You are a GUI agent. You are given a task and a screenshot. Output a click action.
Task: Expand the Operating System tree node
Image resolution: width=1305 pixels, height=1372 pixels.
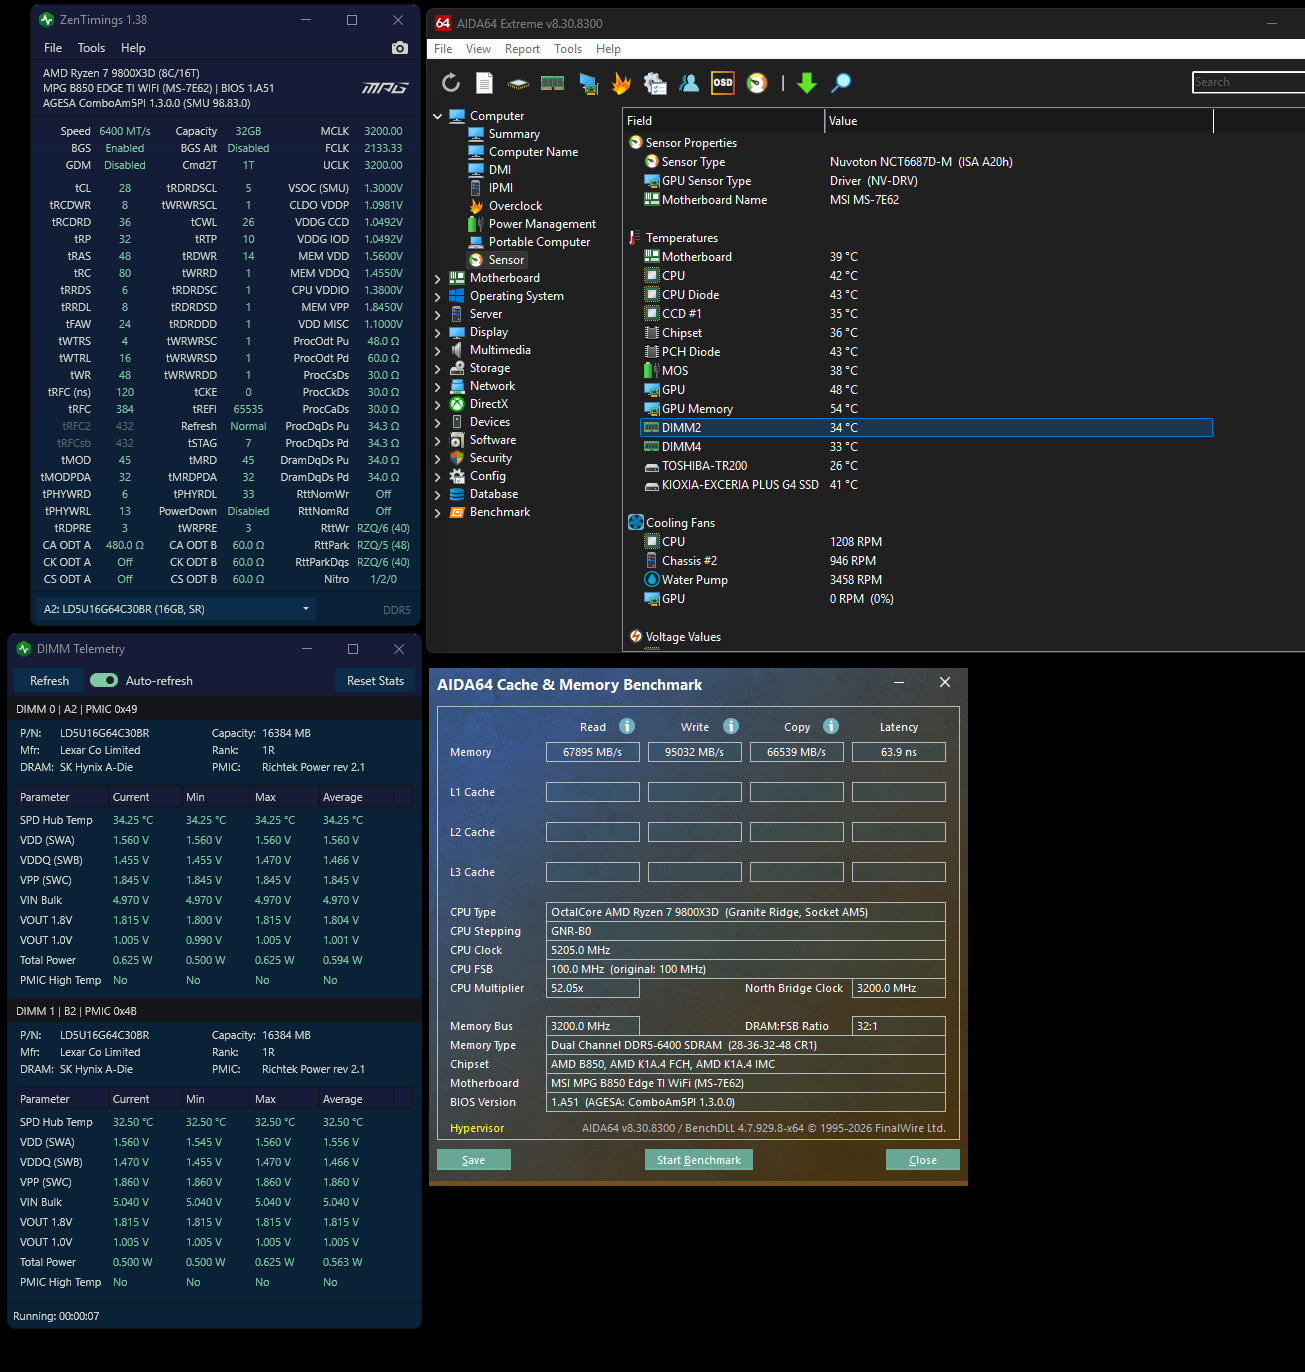pyautogui.click(x=438, y=296)
